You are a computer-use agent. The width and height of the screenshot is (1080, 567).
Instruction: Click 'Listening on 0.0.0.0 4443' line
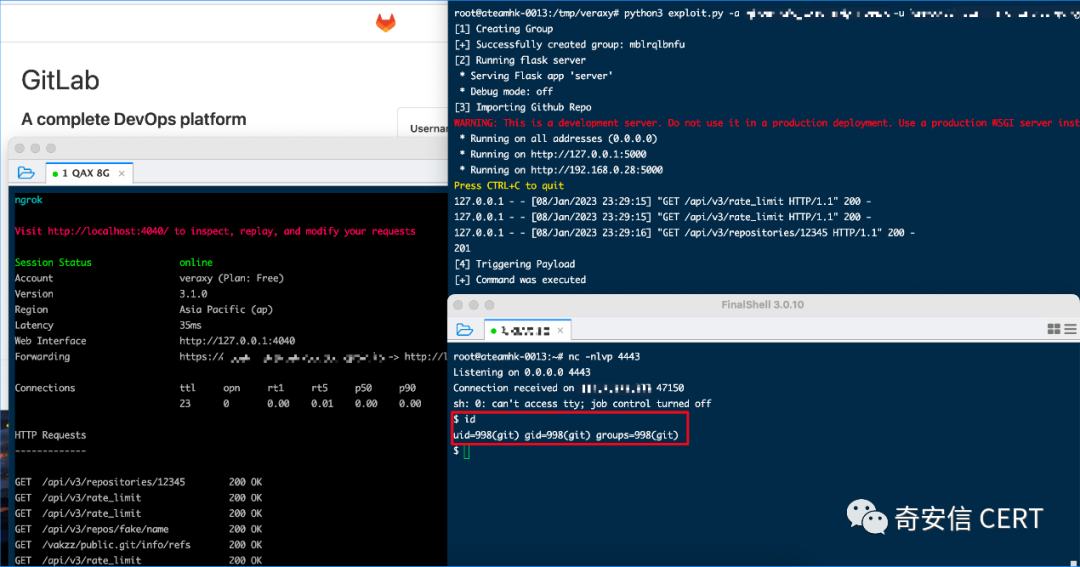522,373
